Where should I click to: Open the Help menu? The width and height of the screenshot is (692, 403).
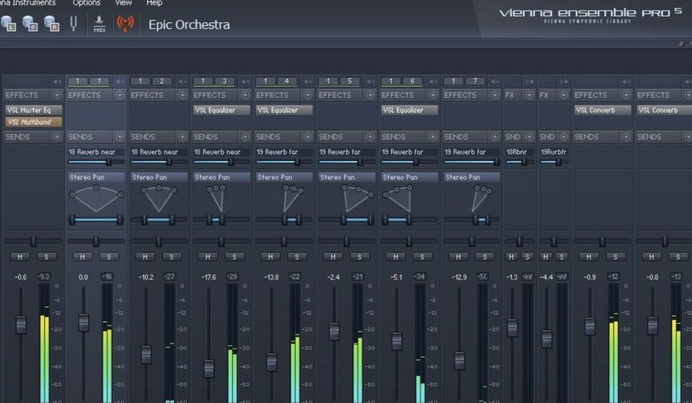click(154, 3)
